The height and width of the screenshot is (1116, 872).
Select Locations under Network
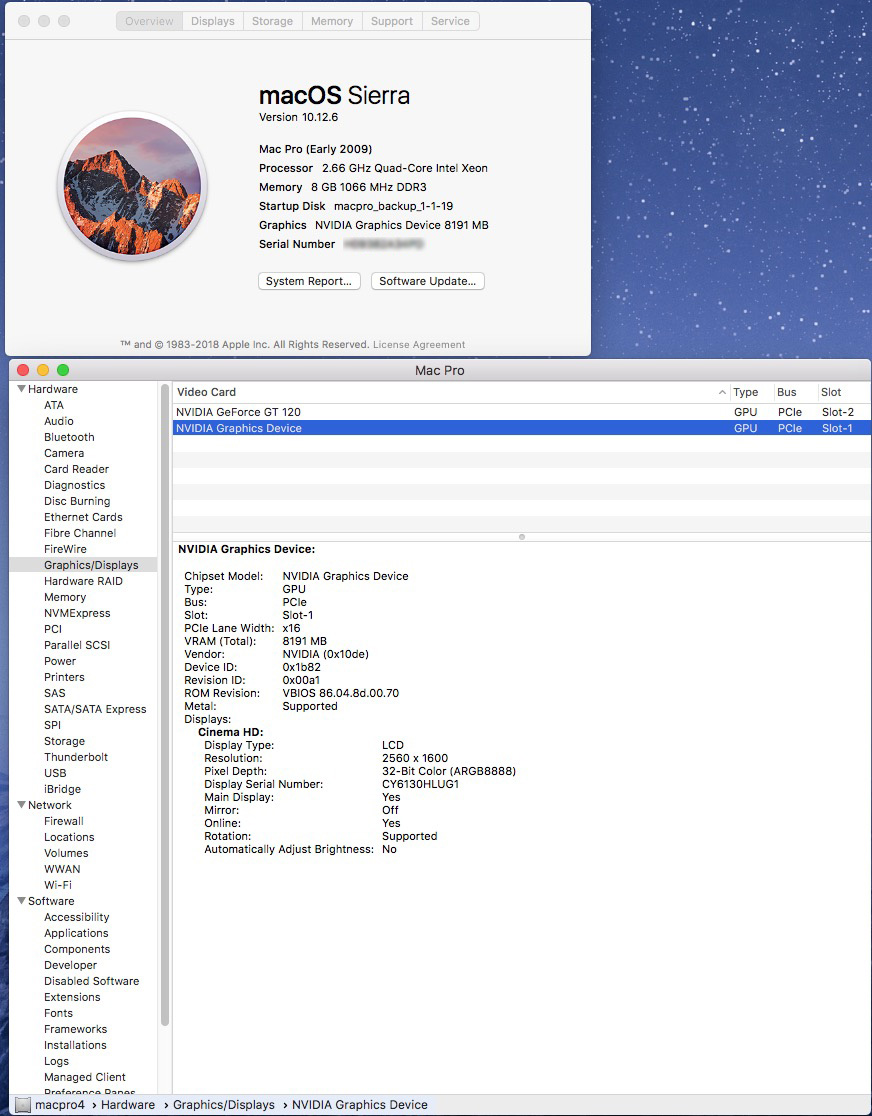tap(69, 838)
